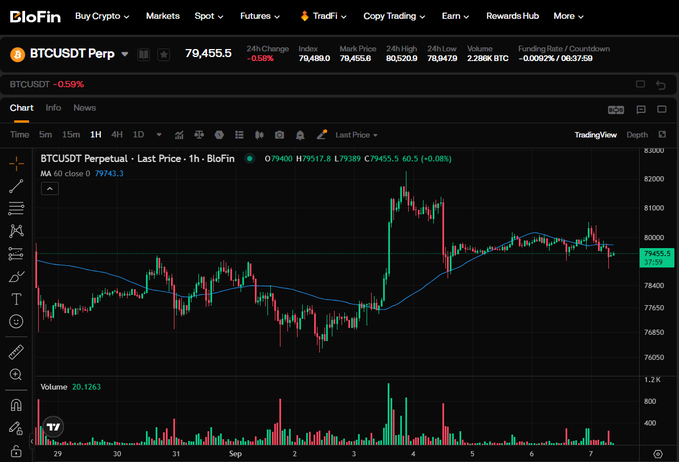679x462 pixels.
Task: Select the 5m timeframe
Action: click(45, 135)
